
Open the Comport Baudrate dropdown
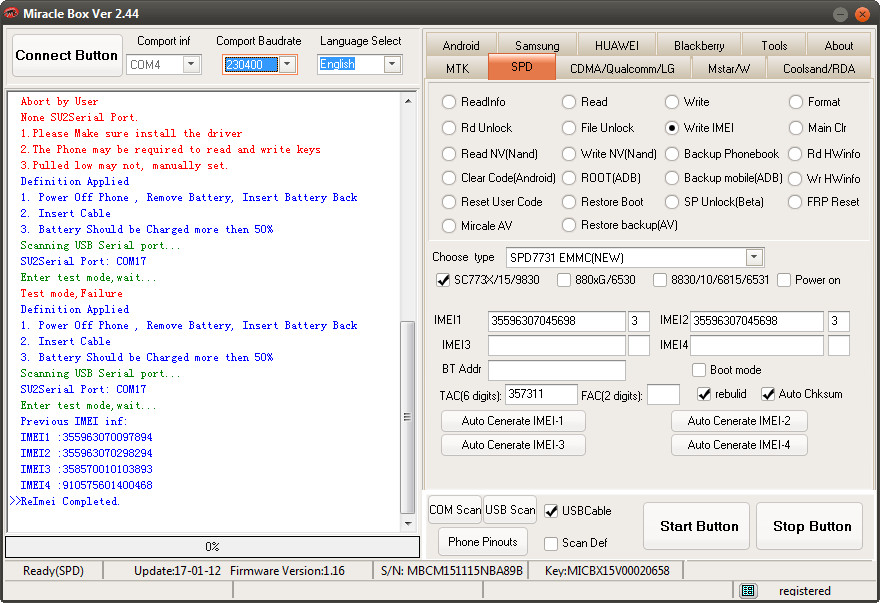coord(287,64)
